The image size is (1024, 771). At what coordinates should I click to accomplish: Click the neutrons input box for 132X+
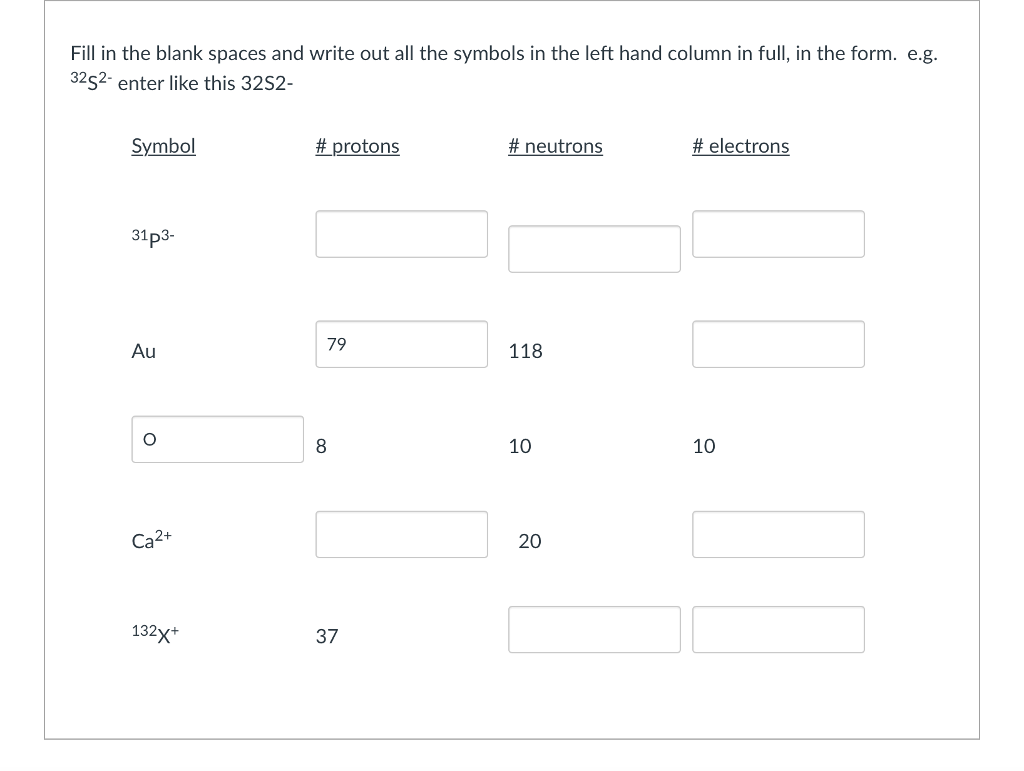[594, 629]
